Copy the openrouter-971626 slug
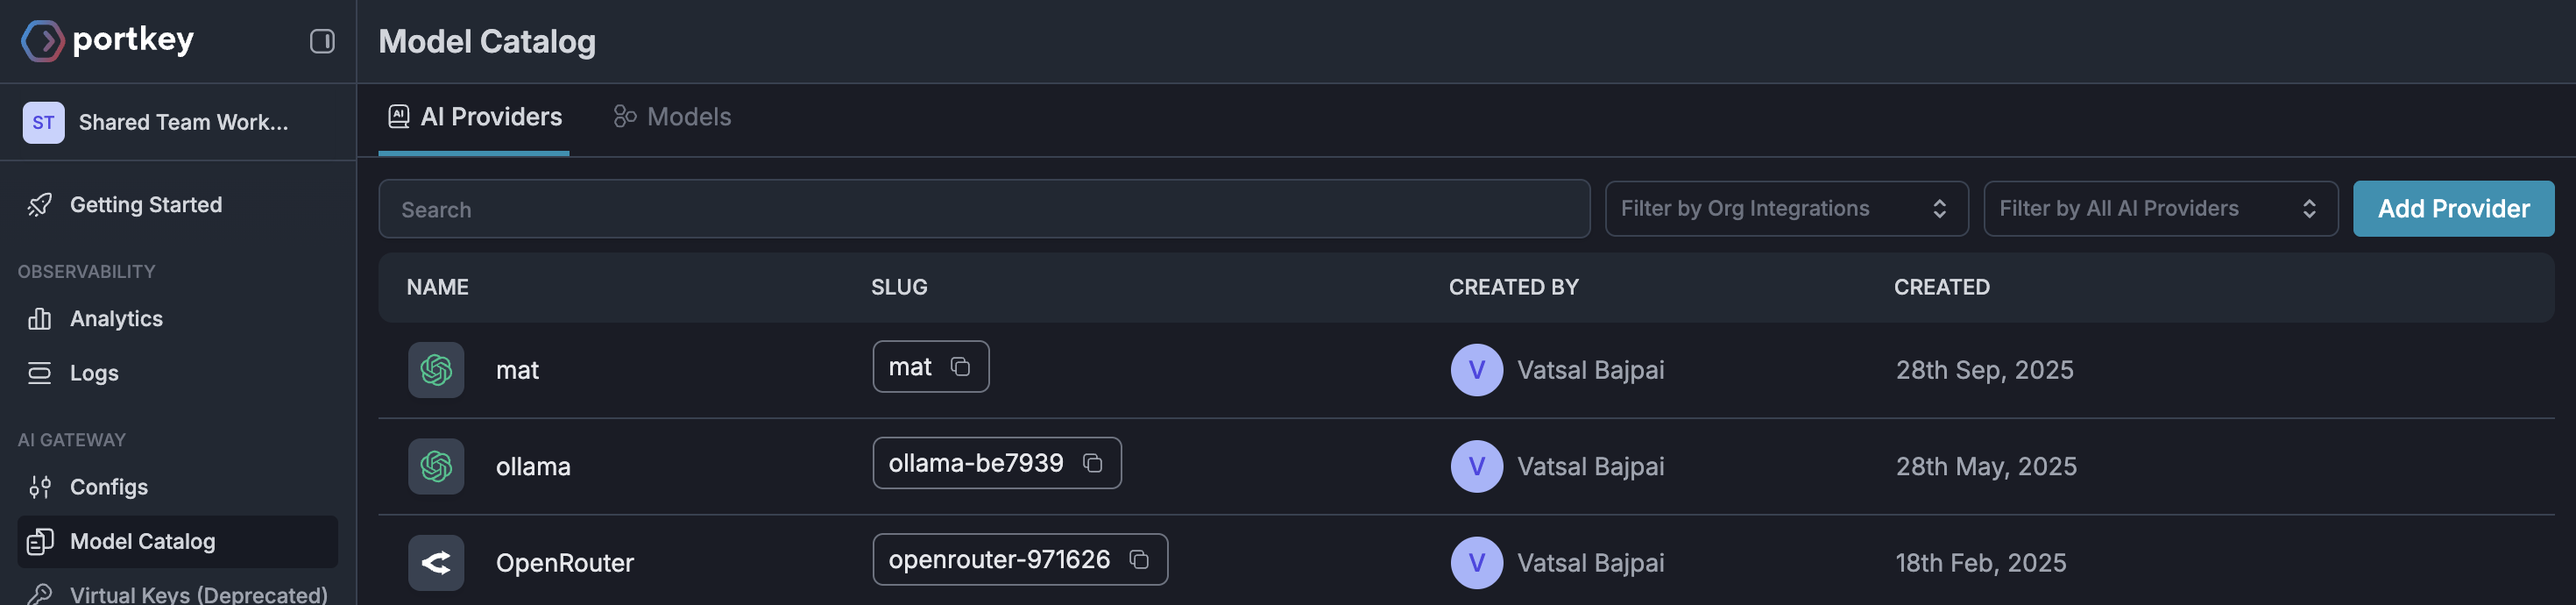The height and width of the screenshot is (605, 2576). 1138,559
